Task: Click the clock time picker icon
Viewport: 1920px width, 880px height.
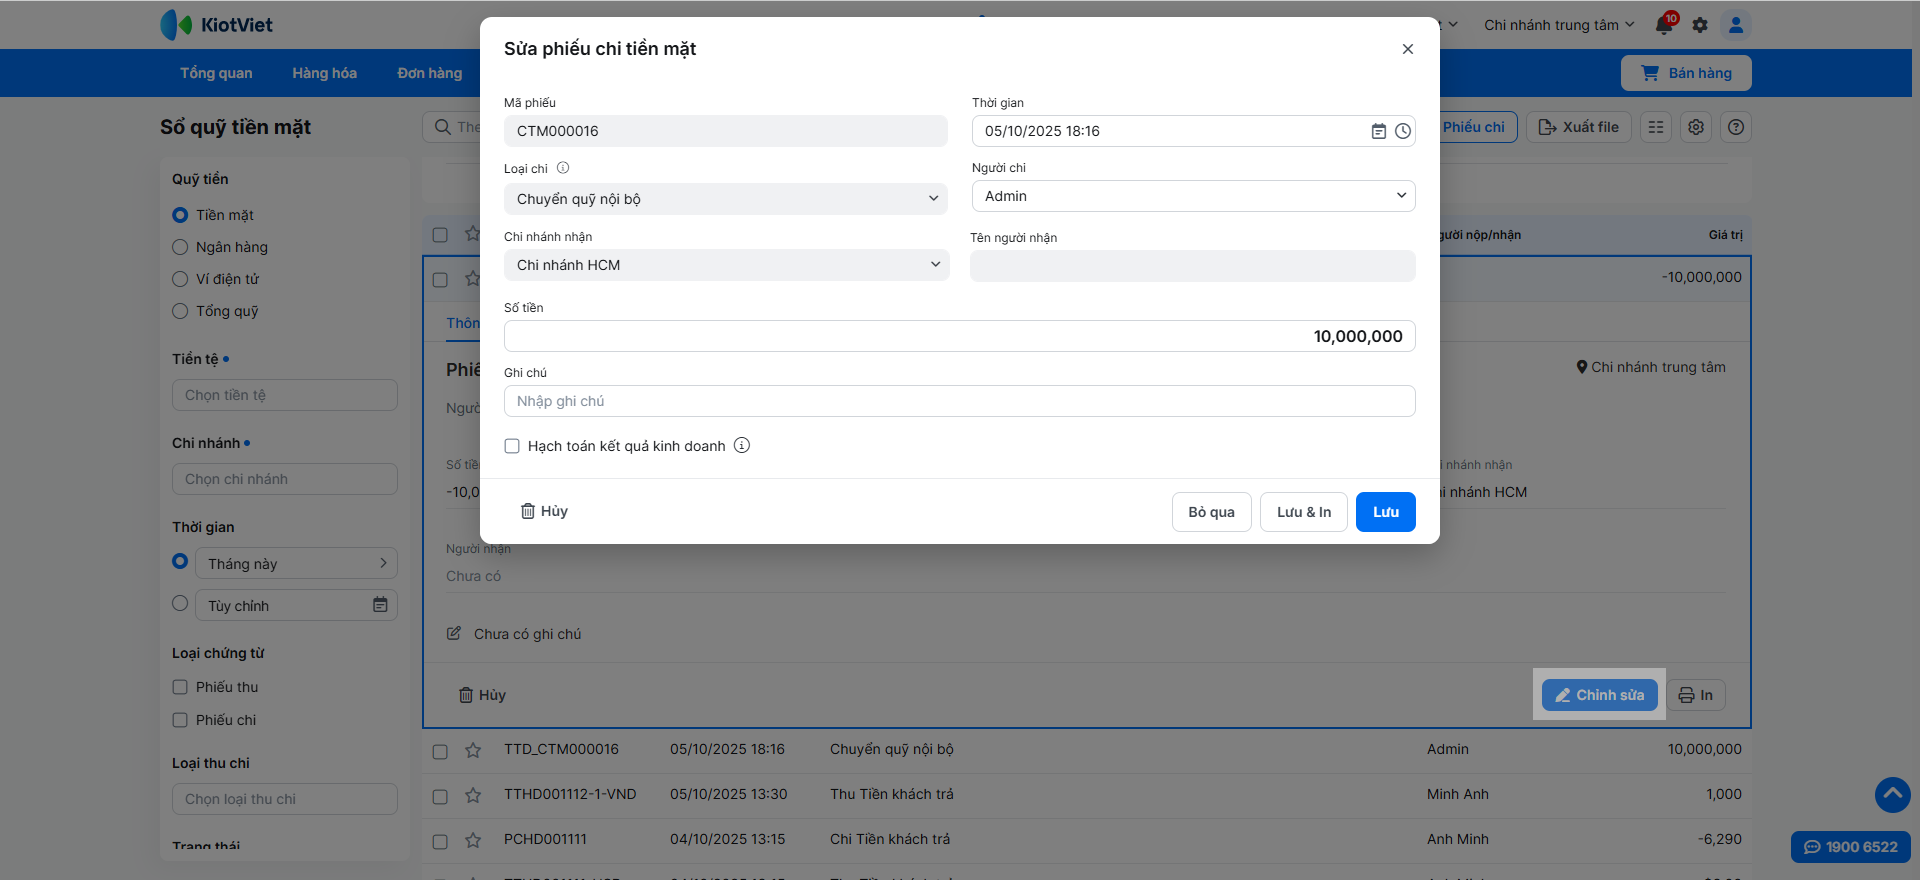Action: coord(1403,131)
